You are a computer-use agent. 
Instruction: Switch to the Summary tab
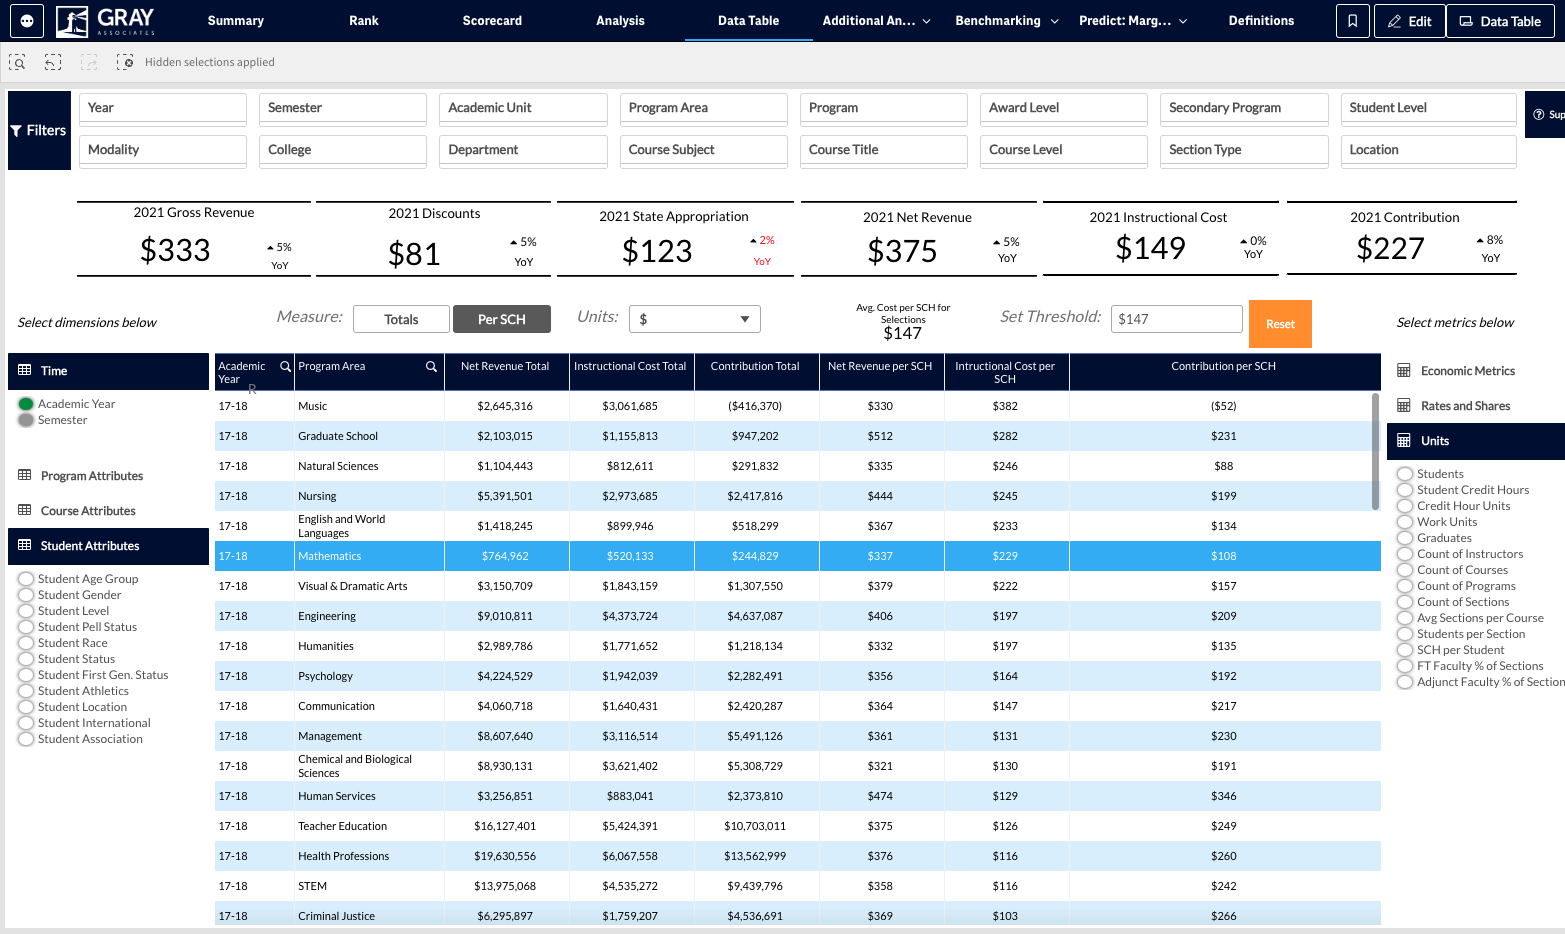(x=236, y=21)
